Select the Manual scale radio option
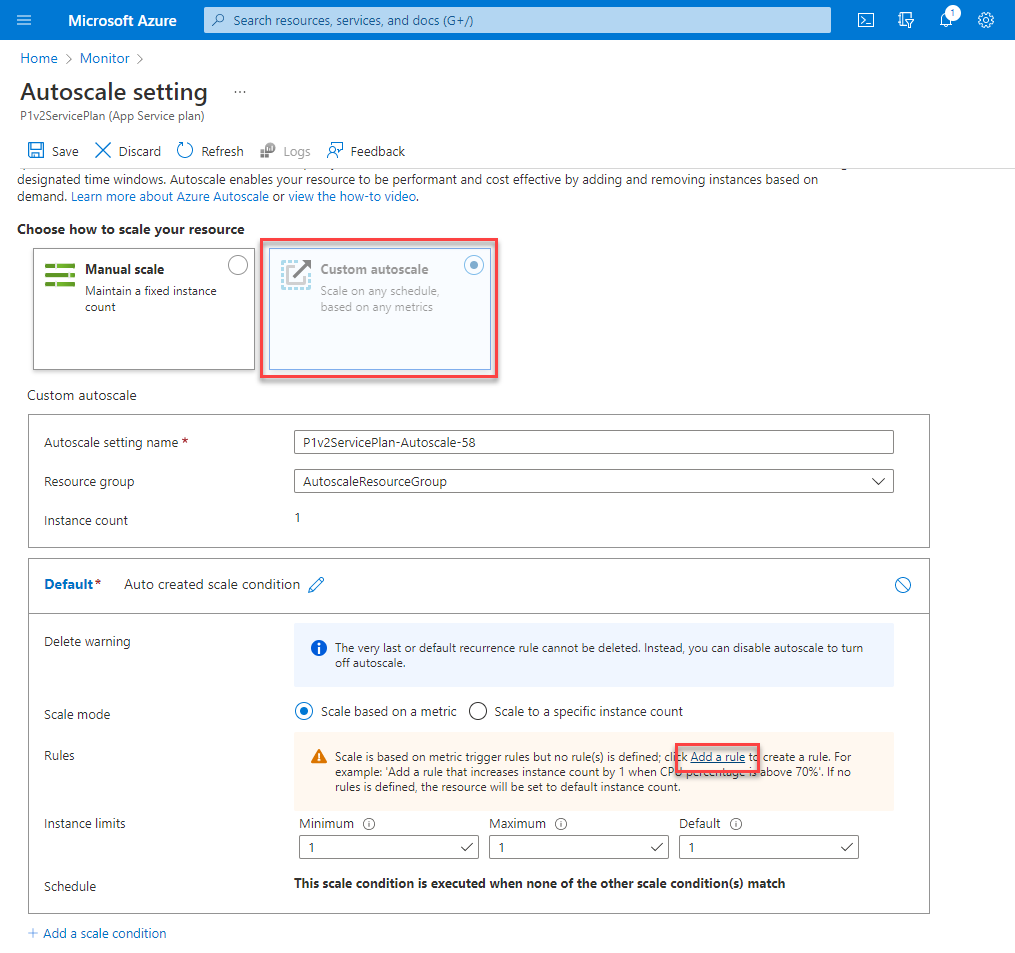This screenshot has width=1015, height=953. coord(238,265)
